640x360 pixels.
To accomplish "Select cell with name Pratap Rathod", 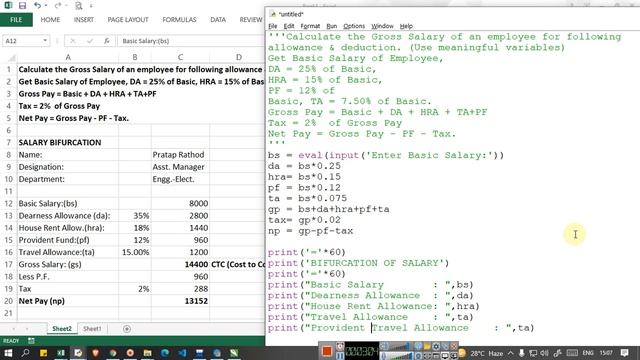I will (180, 155).
